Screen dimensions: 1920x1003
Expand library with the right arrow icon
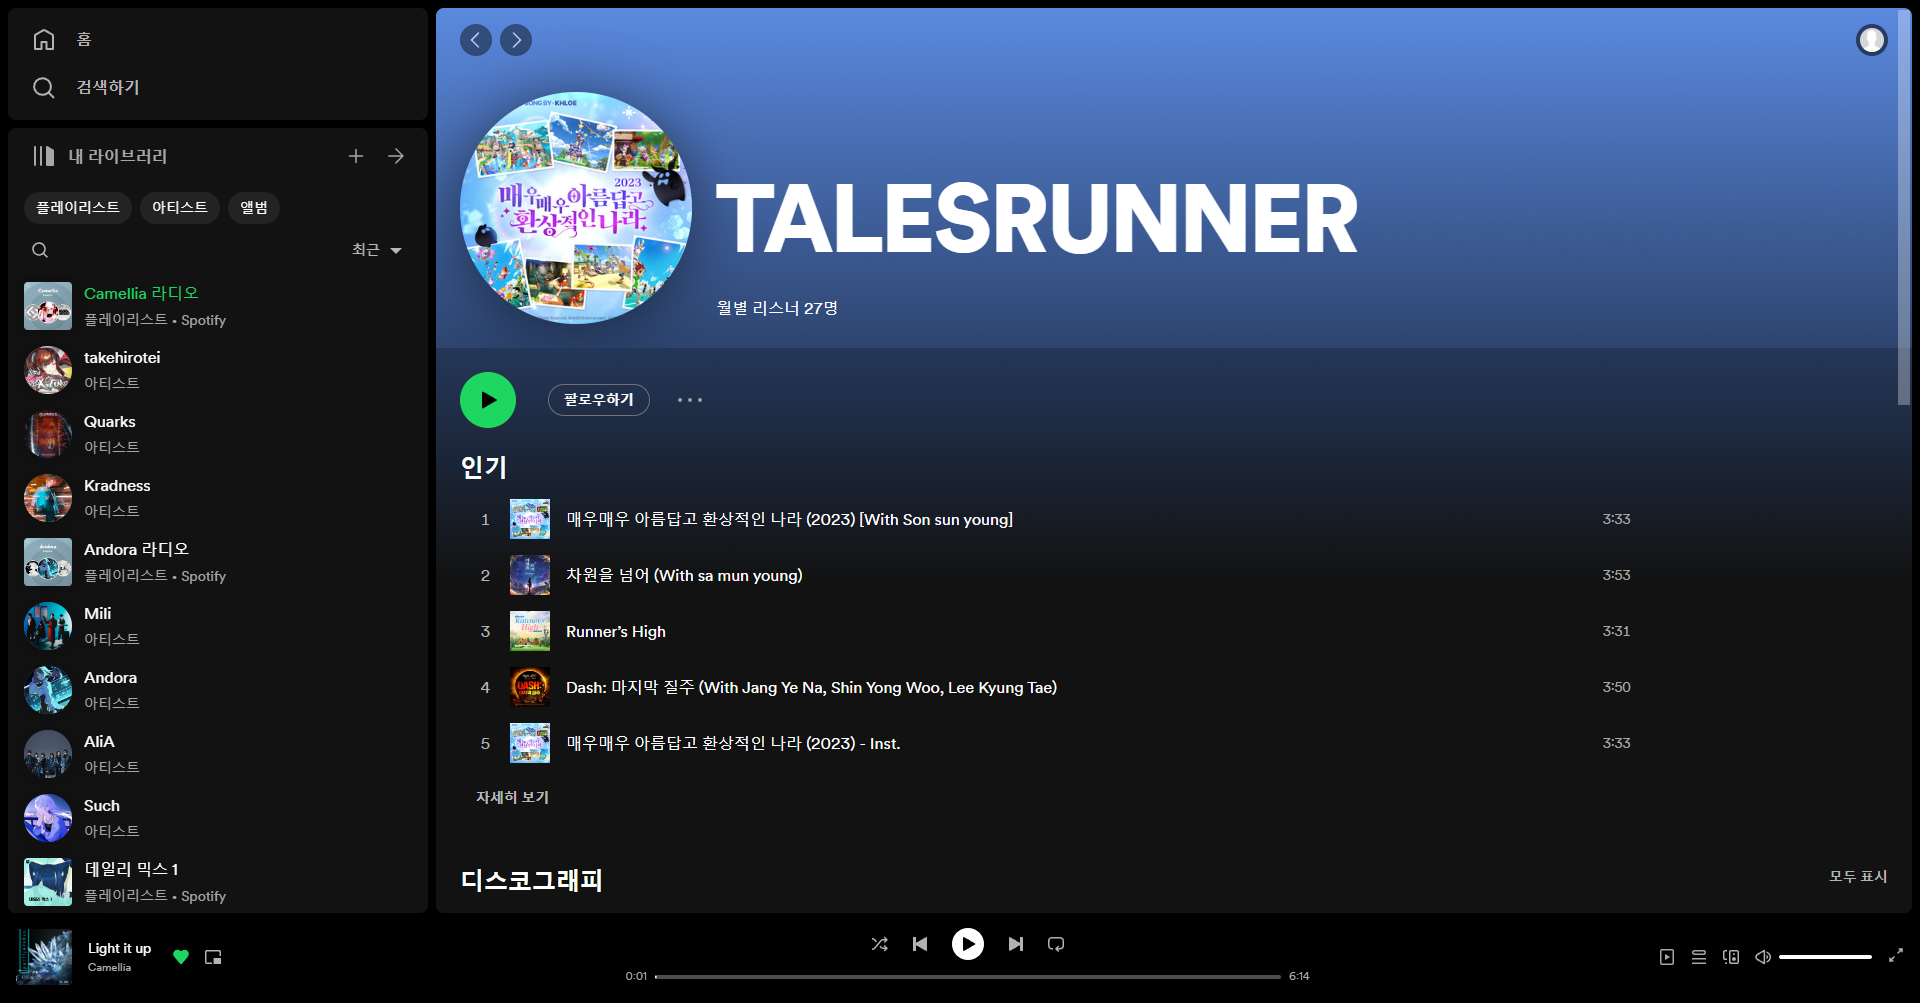pyautogui.click(x=396, y=156)
